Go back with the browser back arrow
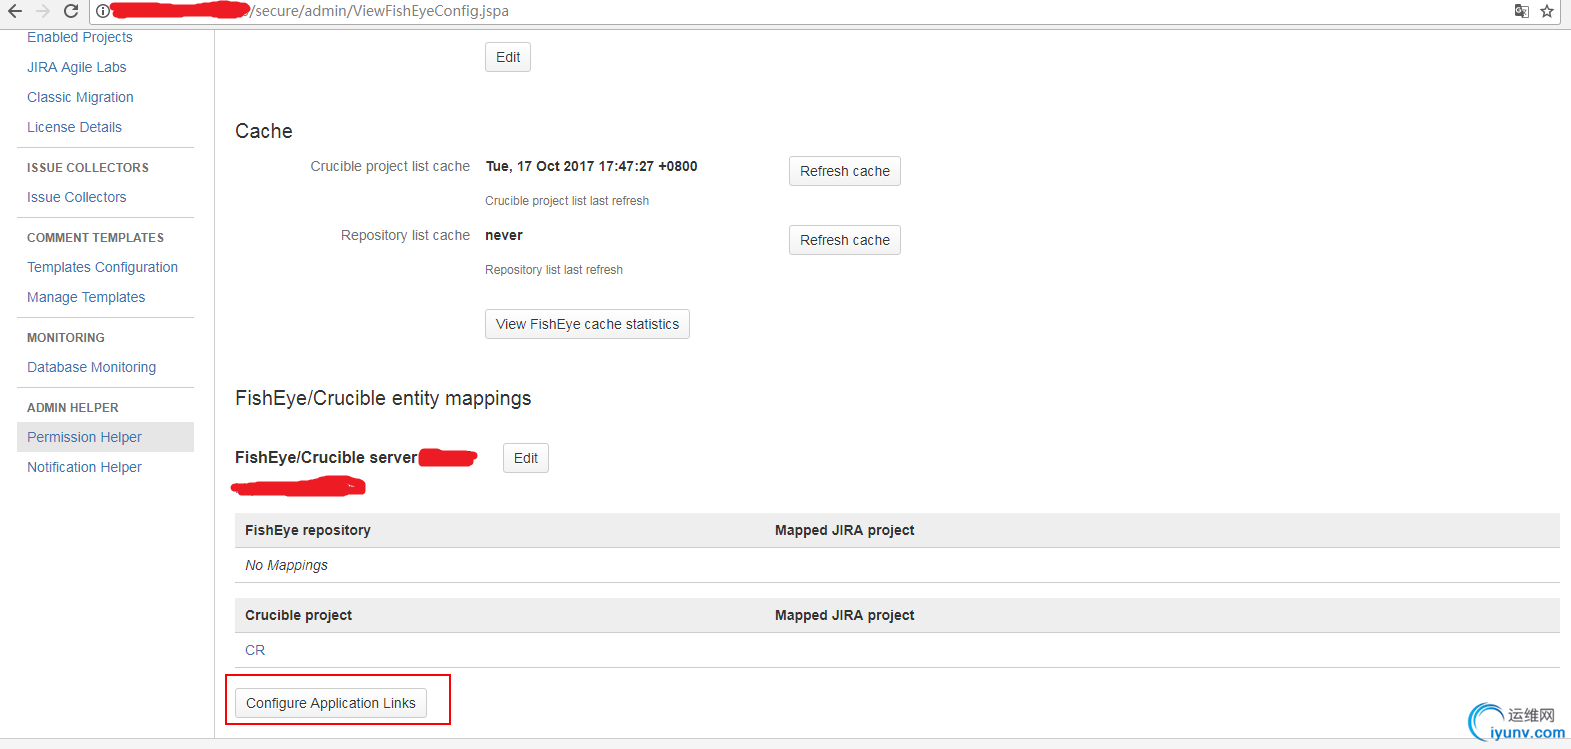The width and height of the screenshot is (1571, 749). (x=14, y=11)
